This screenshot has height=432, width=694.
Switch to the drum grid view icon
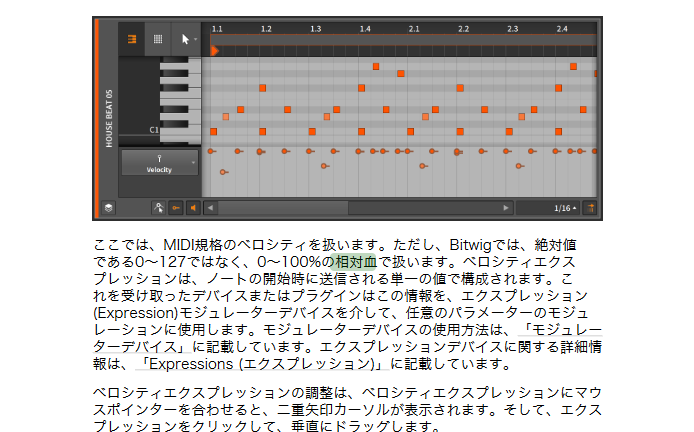[158, 39]
